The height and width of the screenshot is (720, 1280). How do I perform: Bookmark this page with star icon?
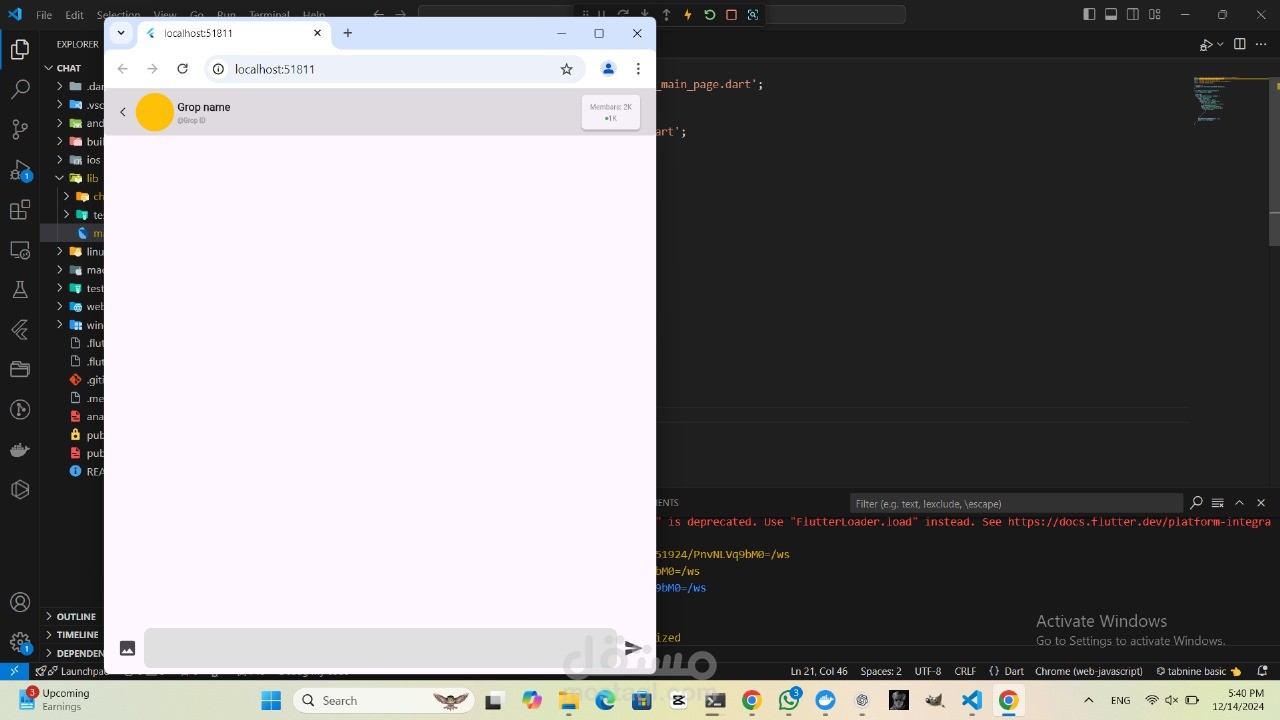[566, 69]
